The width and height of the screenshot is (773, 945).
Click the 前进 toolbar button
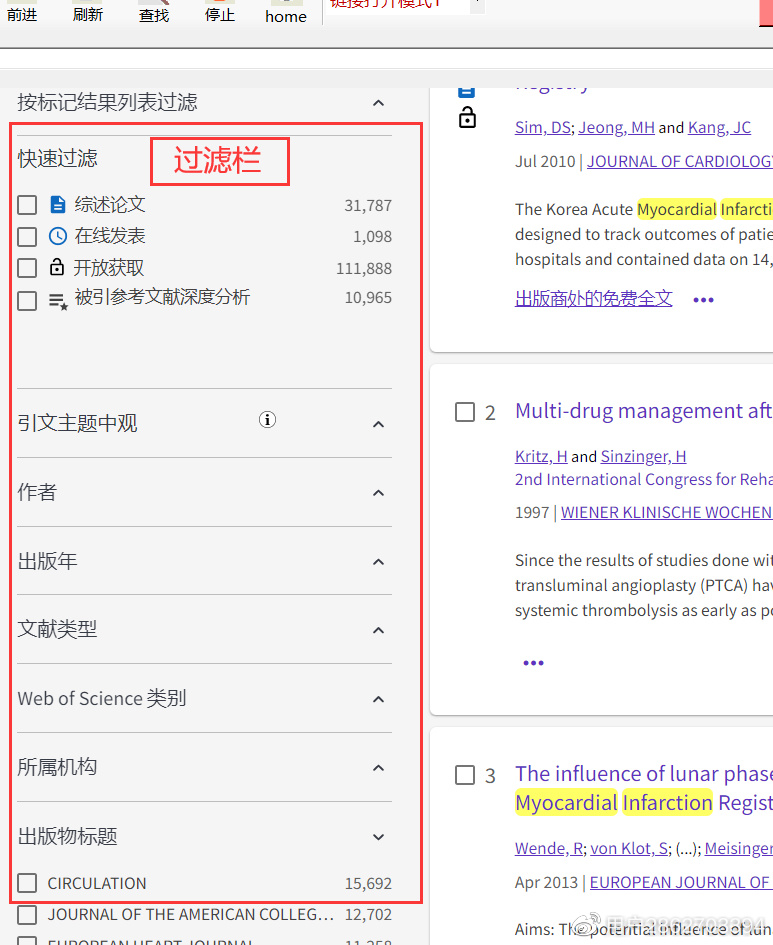click(22, 12)
